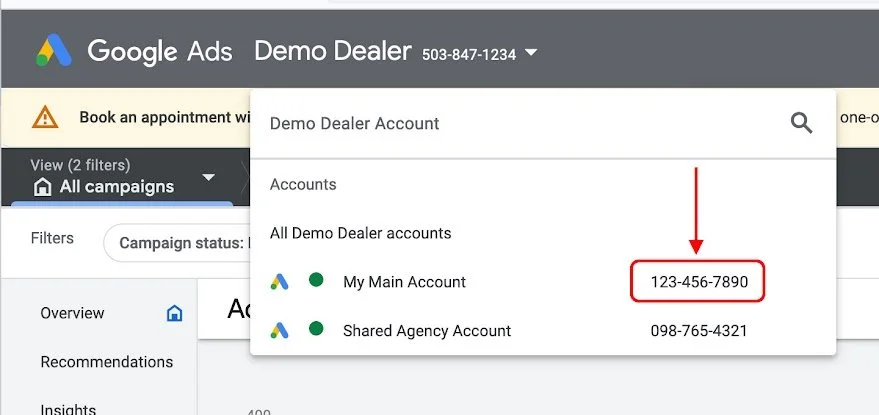Click account ID 098-765-4321
Screen dimensions: 879x415
(699, 330)
